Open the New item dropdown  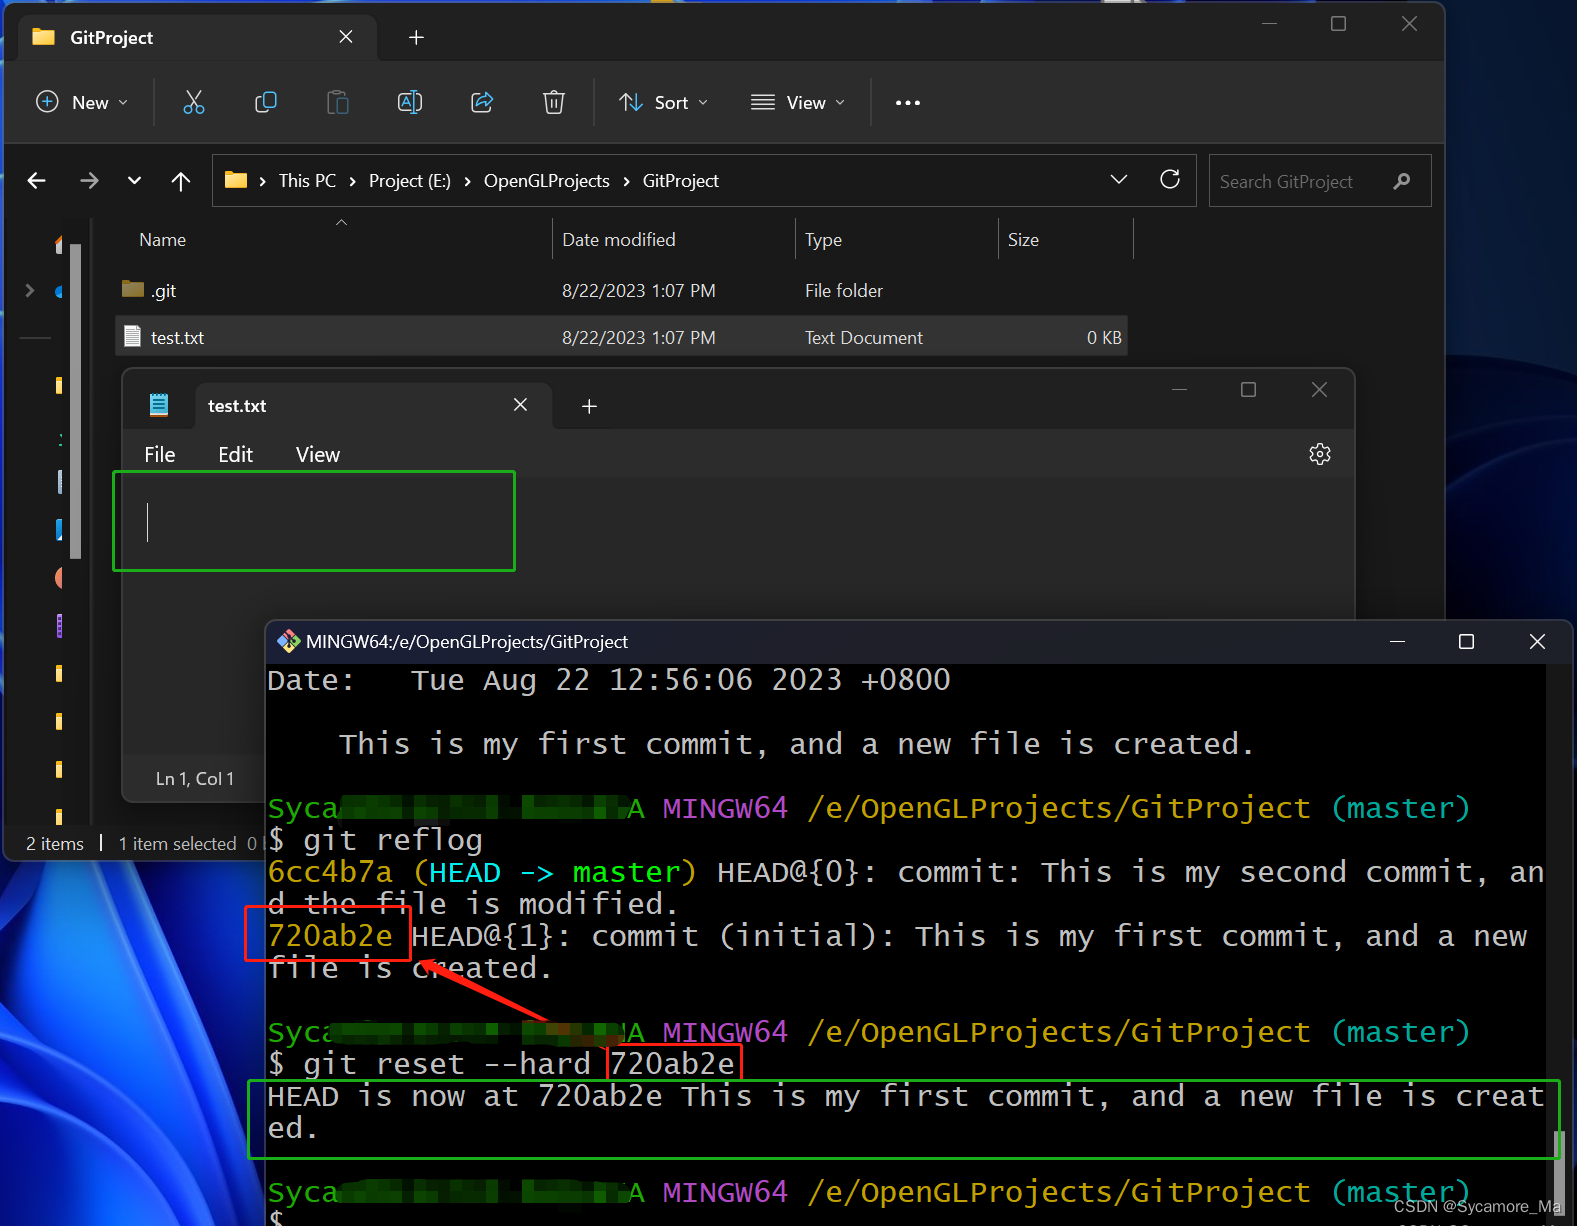[x=82, y=103]
